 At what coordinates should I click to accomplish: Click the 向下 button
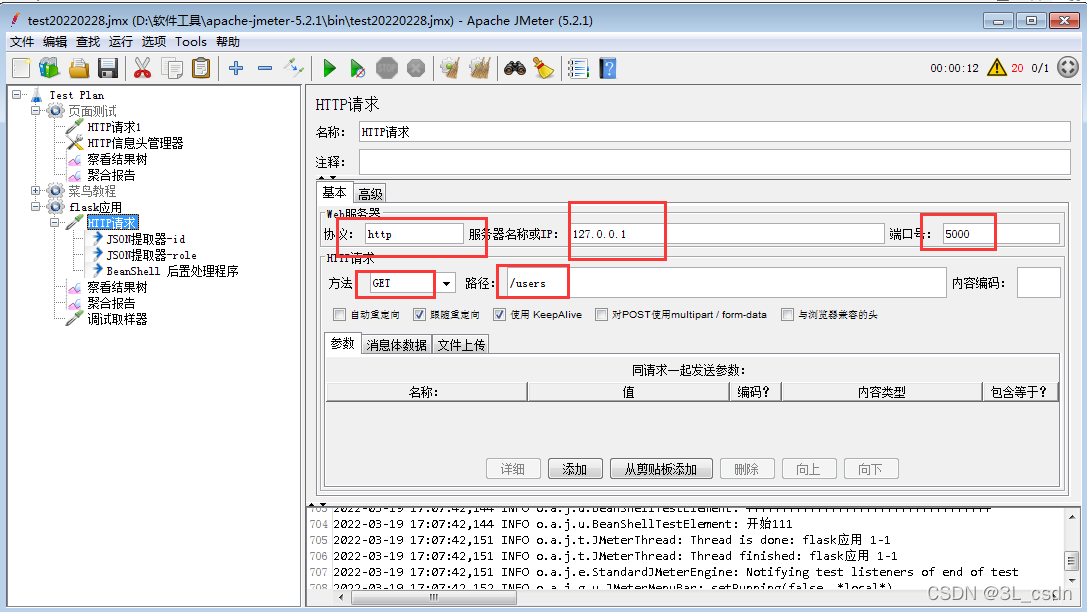[871, 469]
